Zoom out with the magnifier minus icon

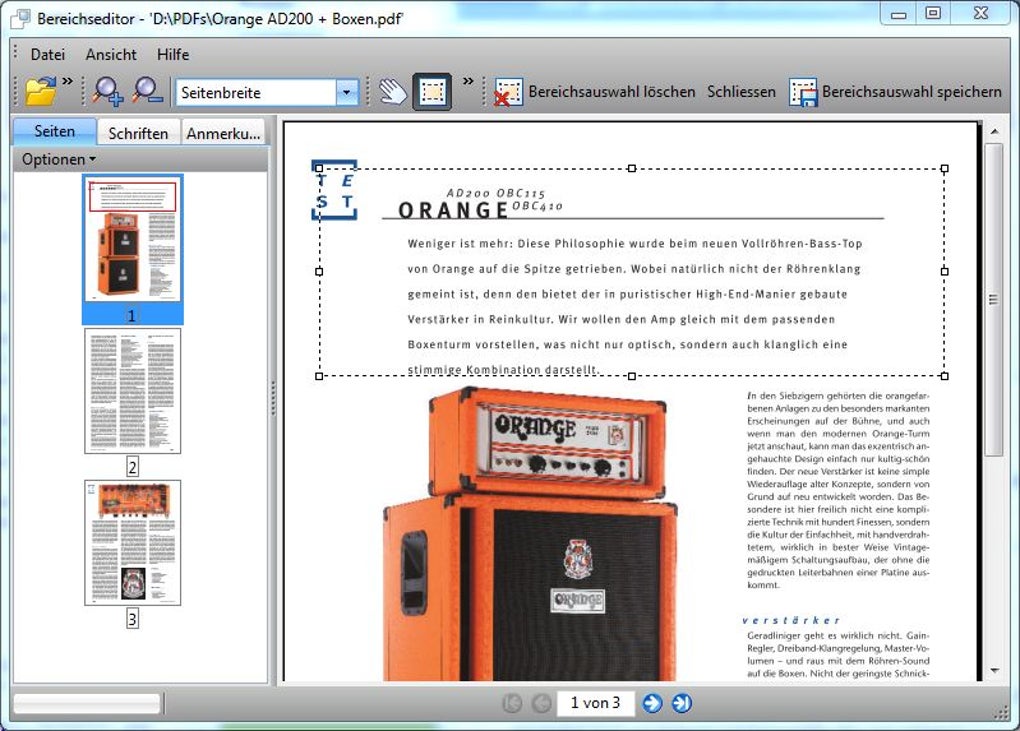[147, 91]
